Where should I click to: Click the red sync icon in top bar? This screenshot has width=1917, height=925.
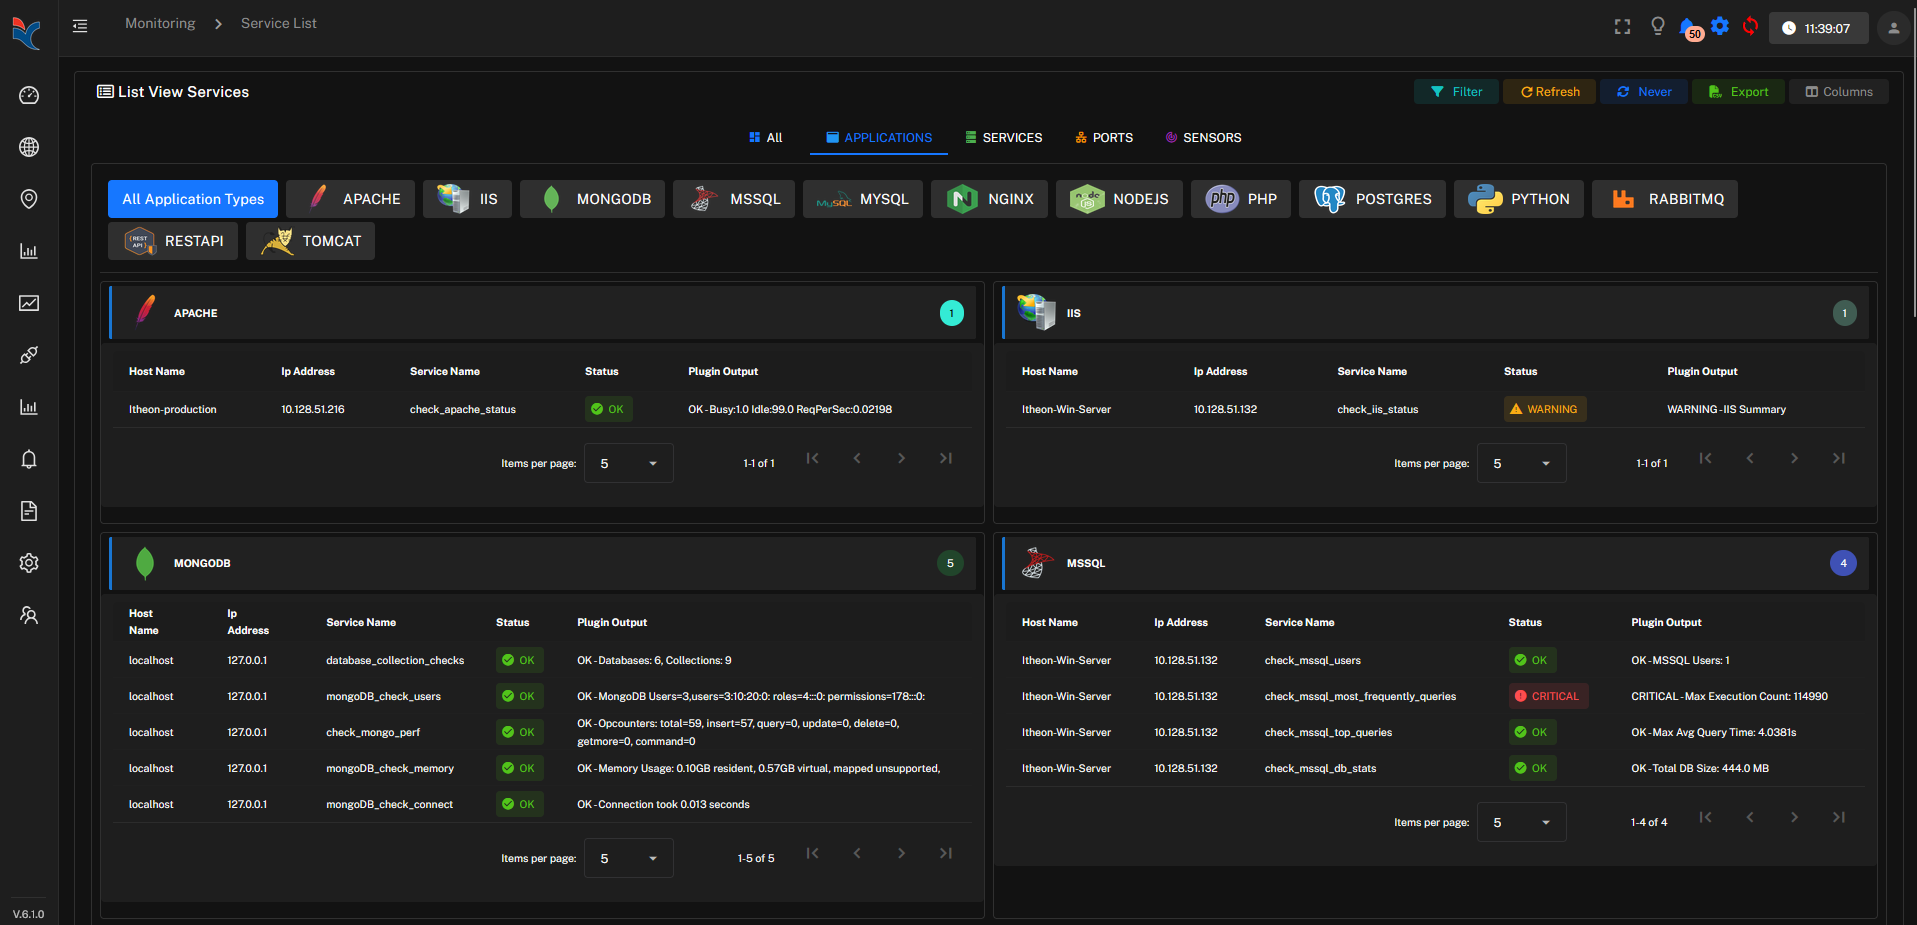coord(1750,26)
